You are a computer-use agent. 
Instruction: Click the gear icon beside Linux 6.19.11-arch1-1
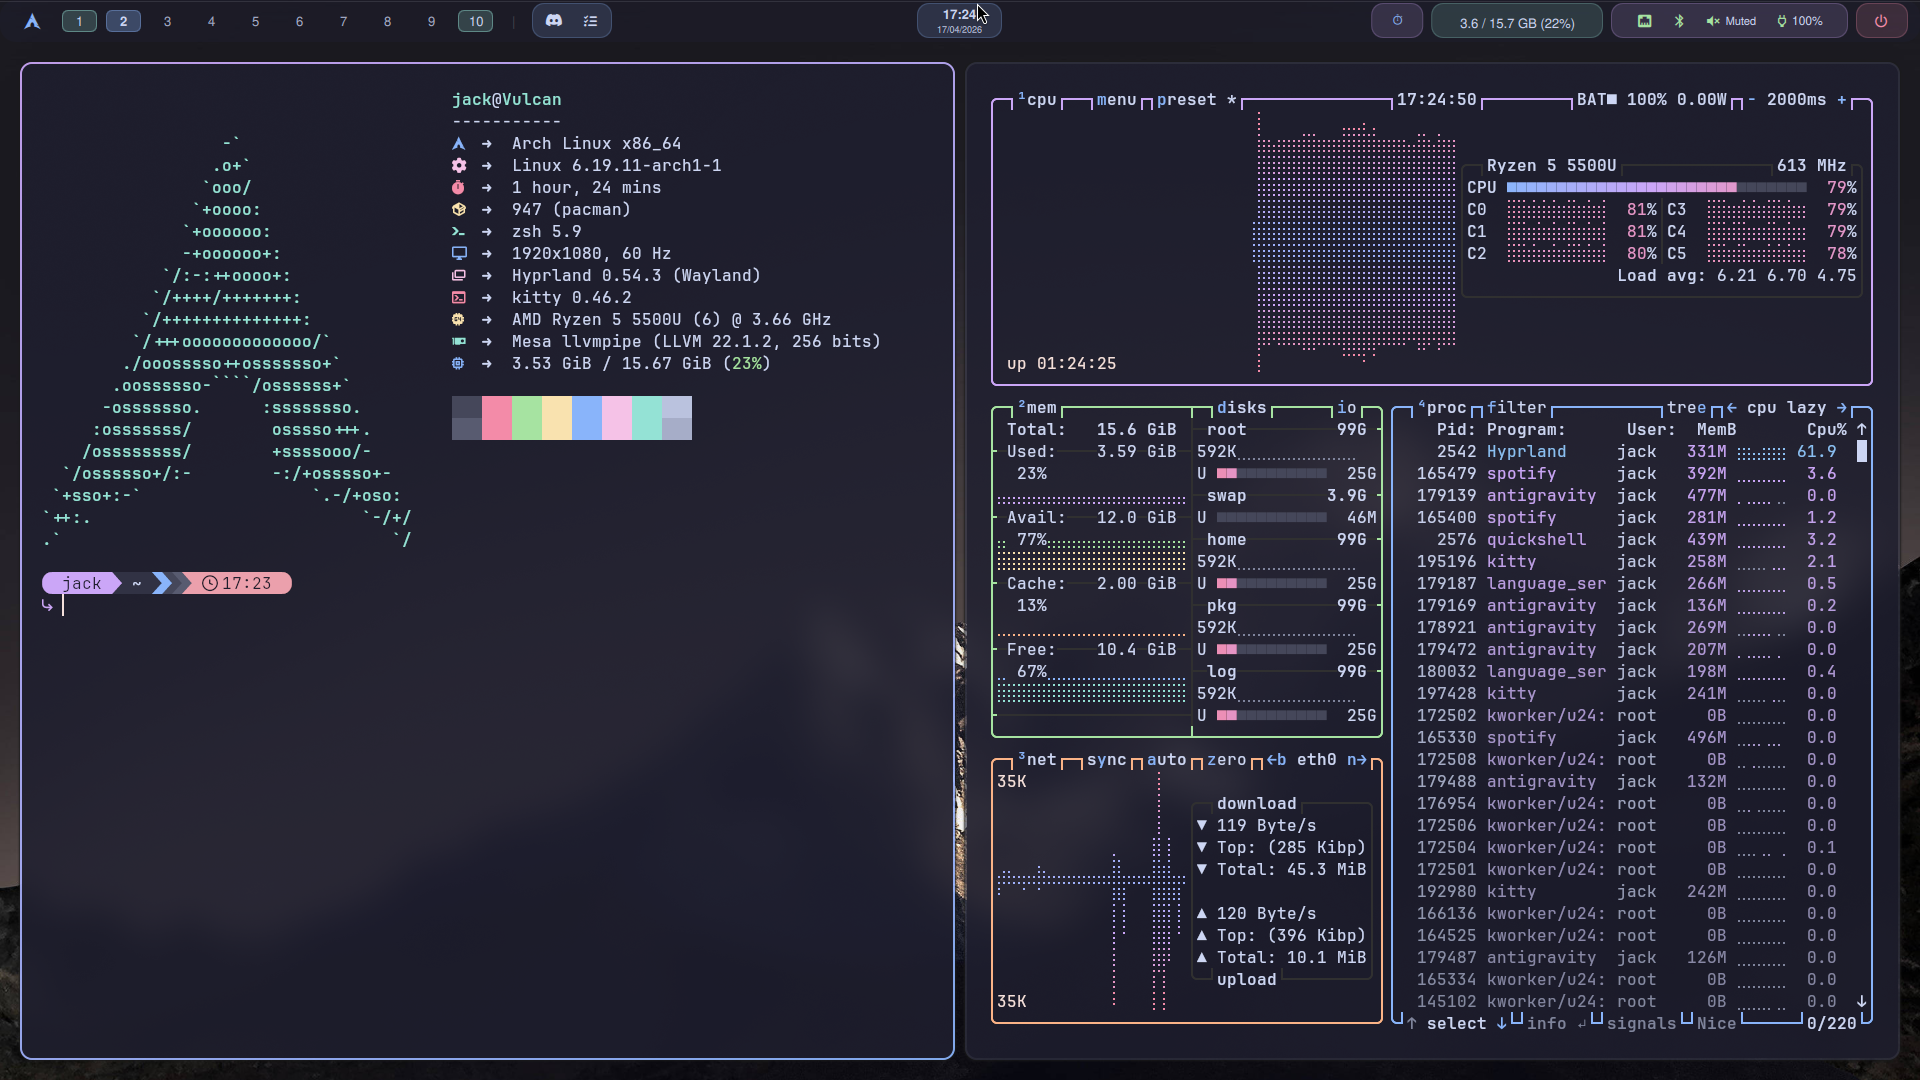(458, 166)
